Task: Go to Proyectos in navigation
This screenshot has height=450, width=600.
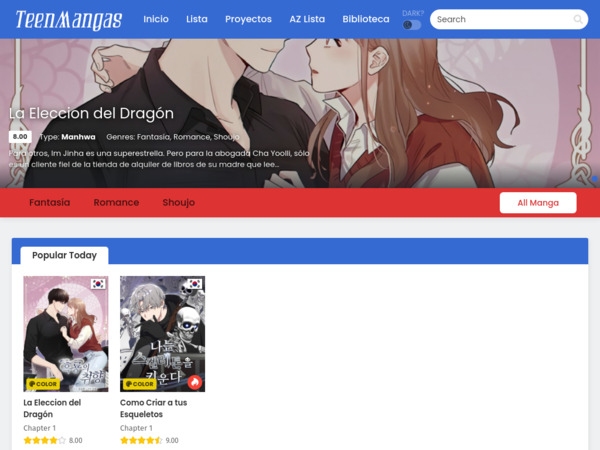Action: pos(248,19)
